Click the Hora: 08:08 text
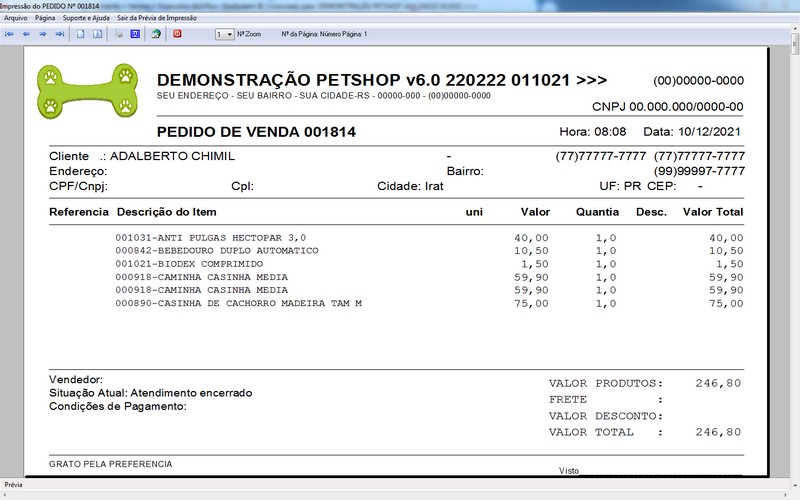 pos(592,132)
